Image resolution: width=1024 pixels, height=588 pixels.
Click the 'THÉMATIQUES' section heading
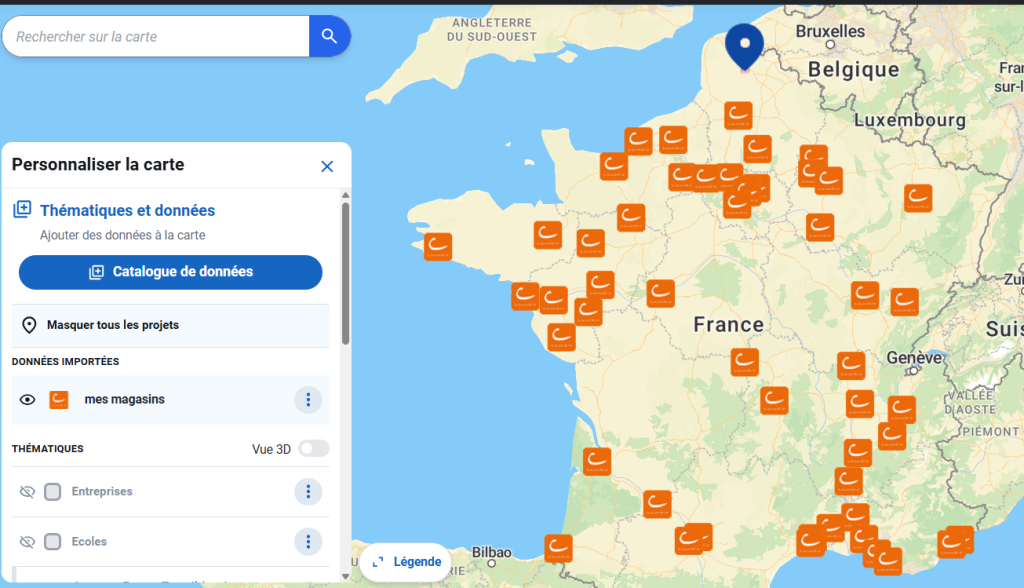click(48, 449)
